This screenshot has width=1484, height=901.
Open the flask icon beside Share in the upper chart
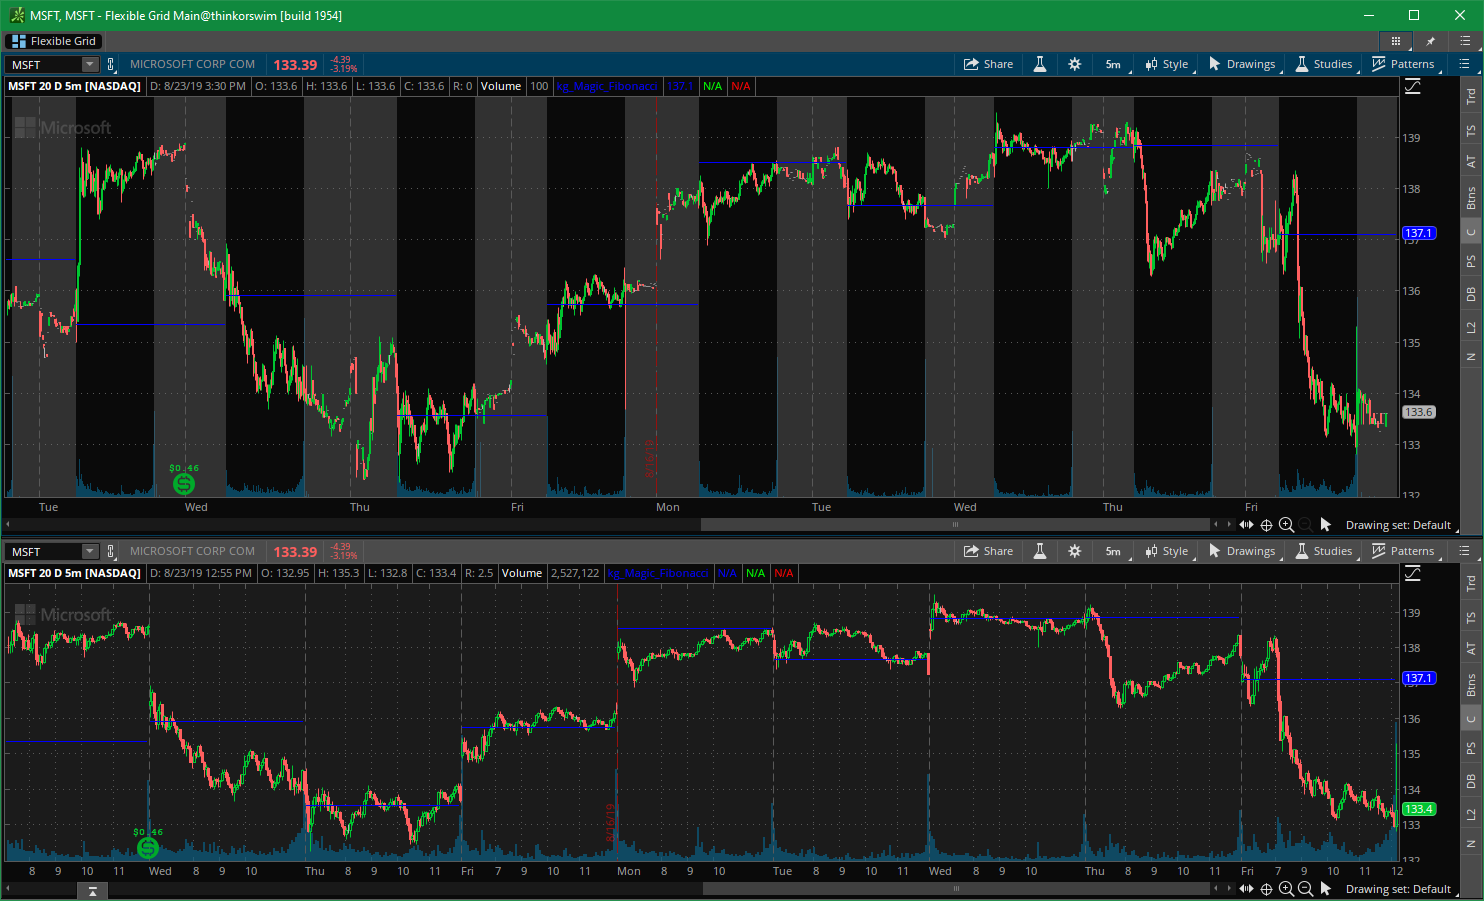1040,64
